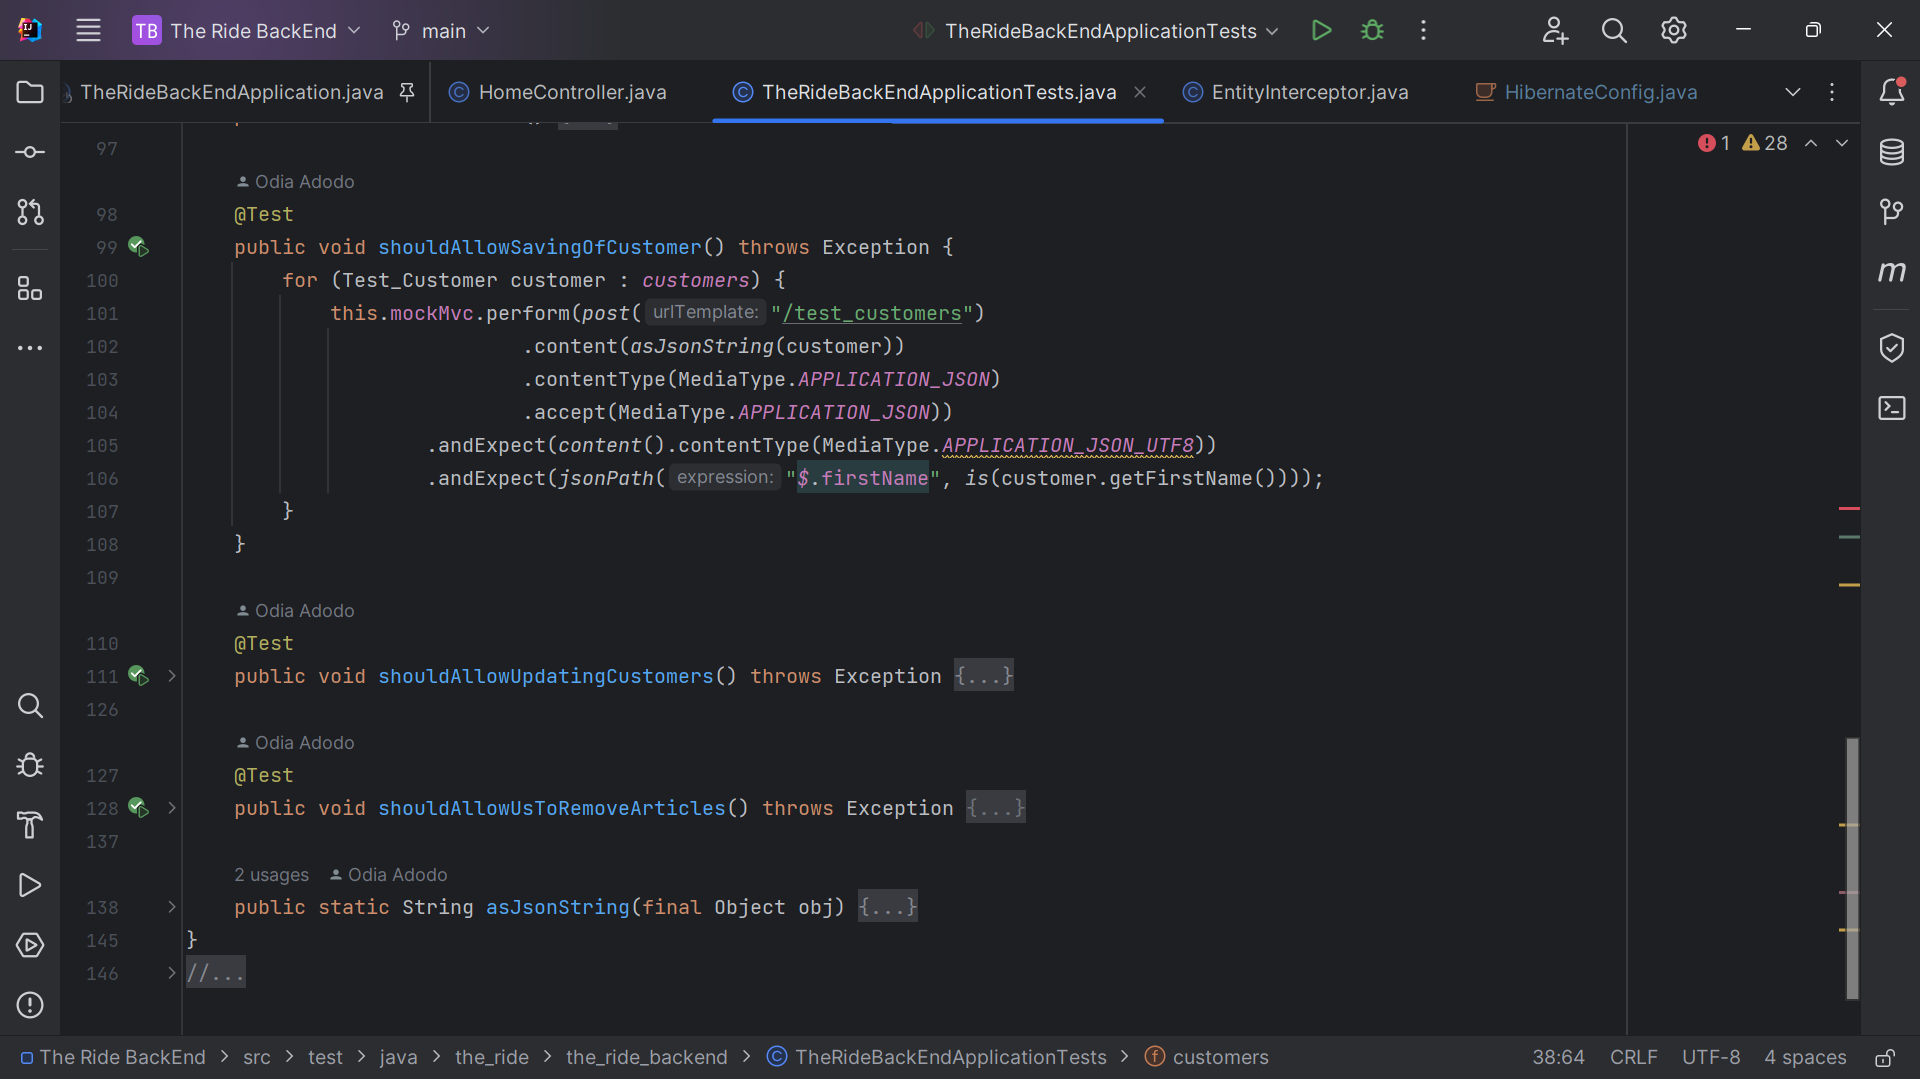
Task: Open Code With Me add-user icon
Action: [1555, 30]
